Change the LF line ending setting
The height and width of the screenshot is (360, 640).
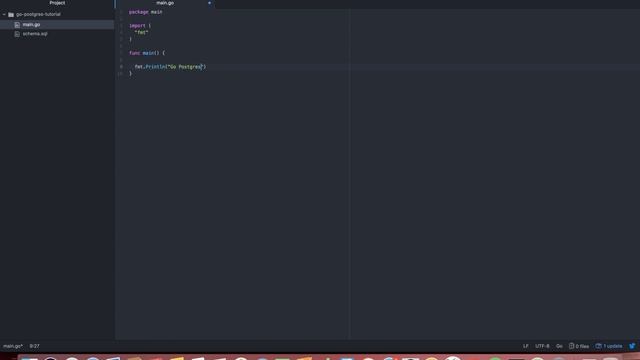(526, 346)
